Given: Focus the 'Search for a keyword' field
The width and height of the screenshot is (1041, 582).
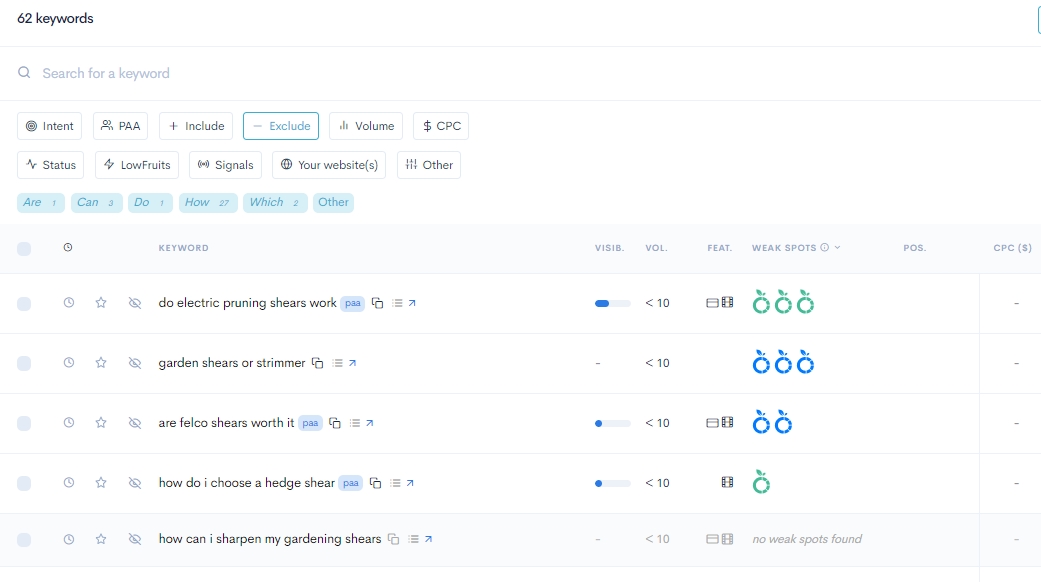Looking at the screenshot, I should click(518, 73).
